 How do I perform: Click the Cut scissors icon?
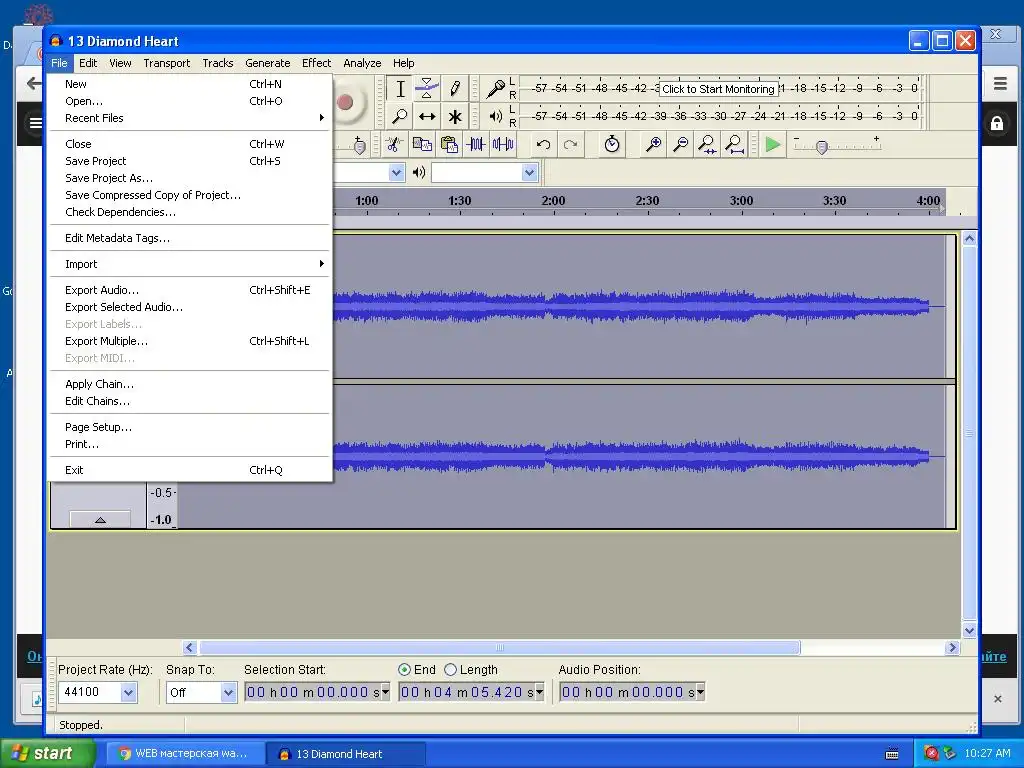click(393, 144)
